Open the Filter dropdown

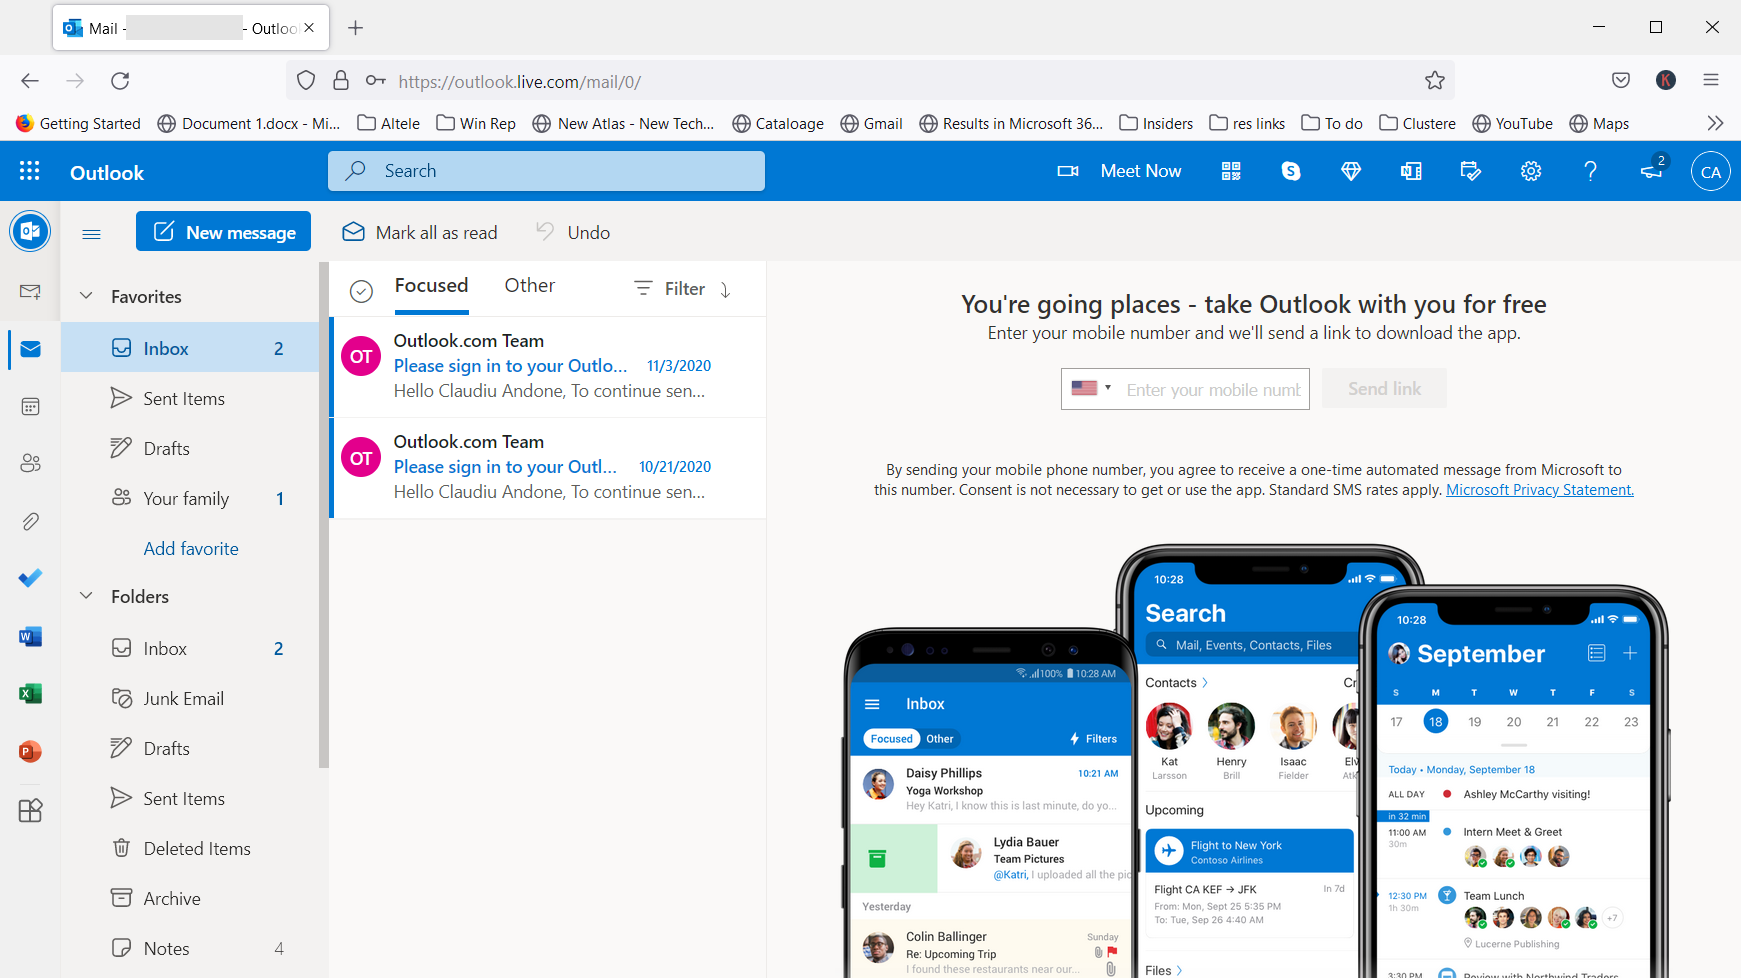670,289
